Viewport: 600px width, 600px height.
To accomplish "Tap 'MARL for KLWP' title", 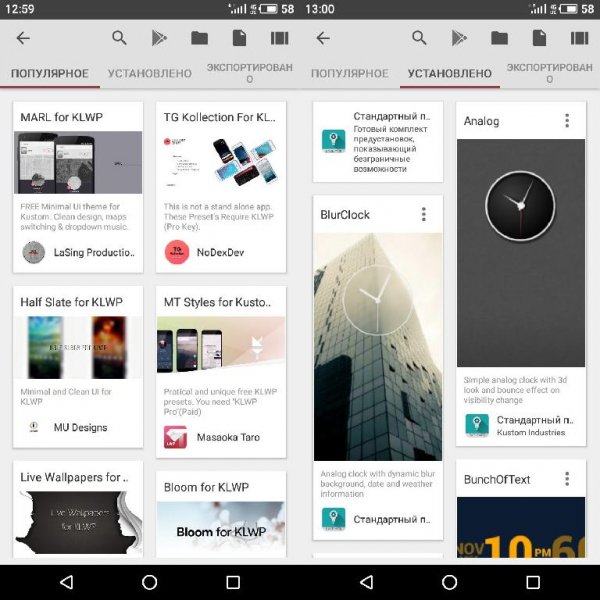I will 62,117.
